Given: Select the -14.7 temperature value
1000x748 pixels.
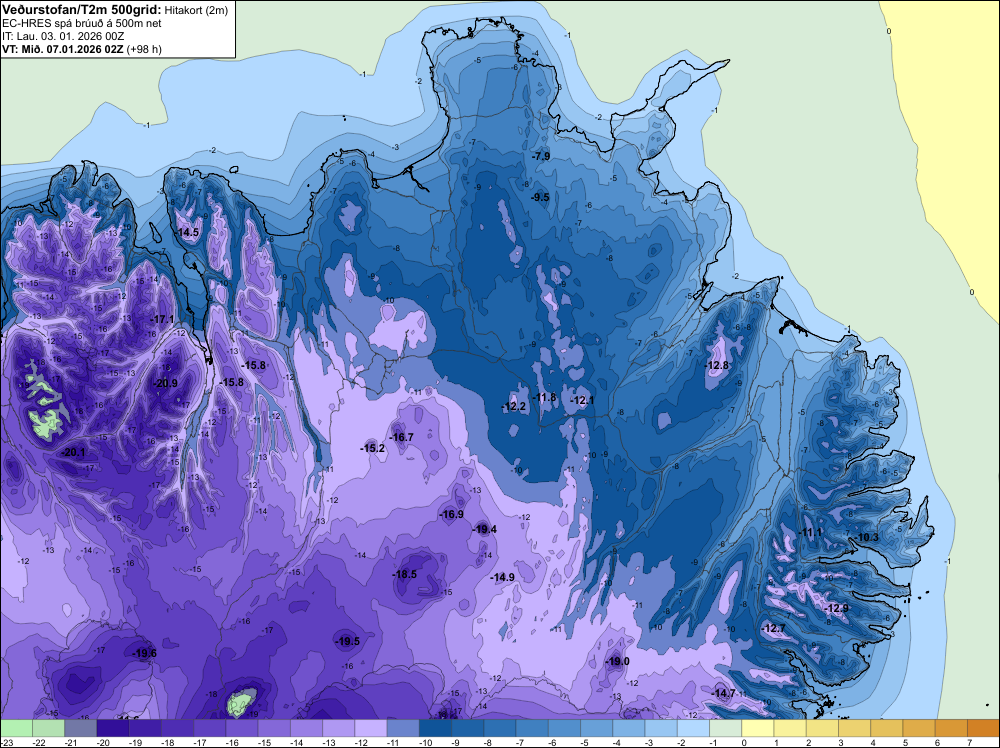Looking at the screenshot, I should click(x=723, y=693).
